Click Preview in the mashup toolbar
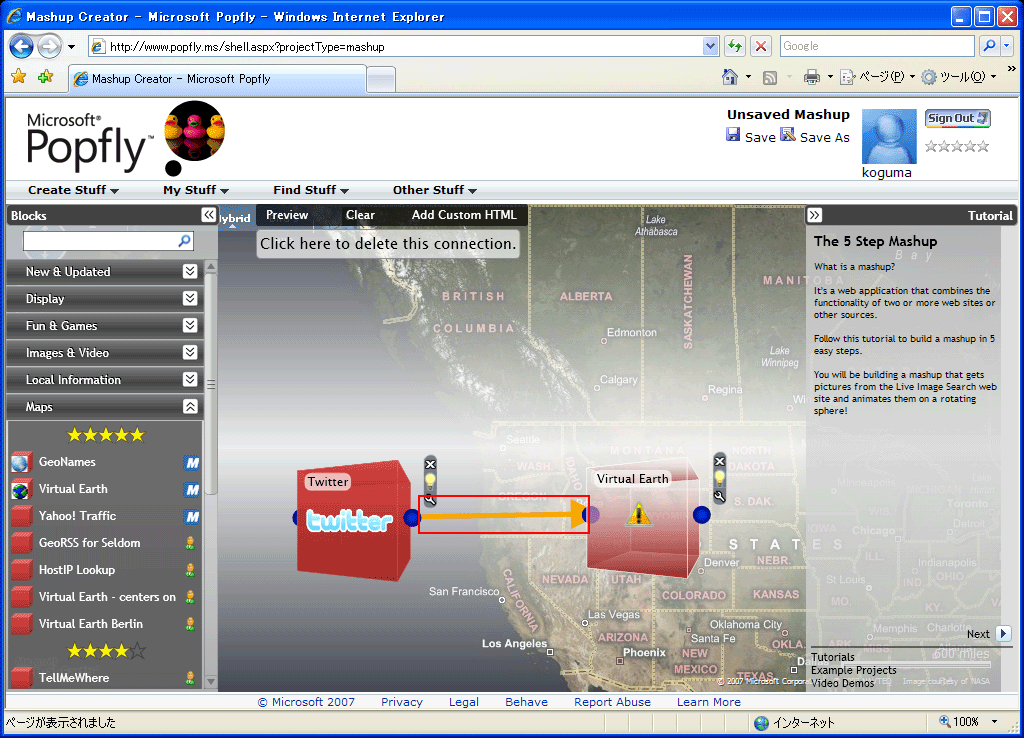This screenshot has height=738, width=1024. (x=287, y=215)
